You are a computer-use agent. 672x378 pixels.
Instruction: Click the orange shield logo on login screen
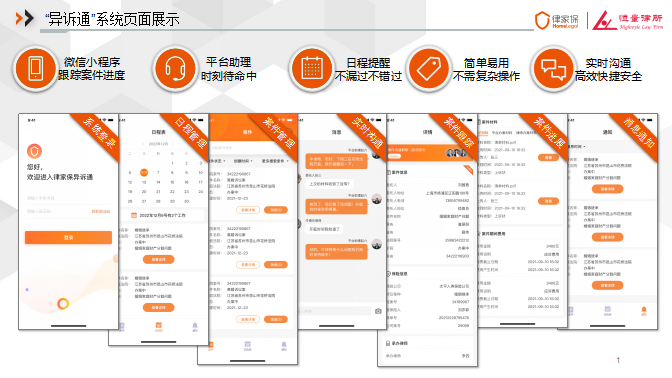point(34,151)
